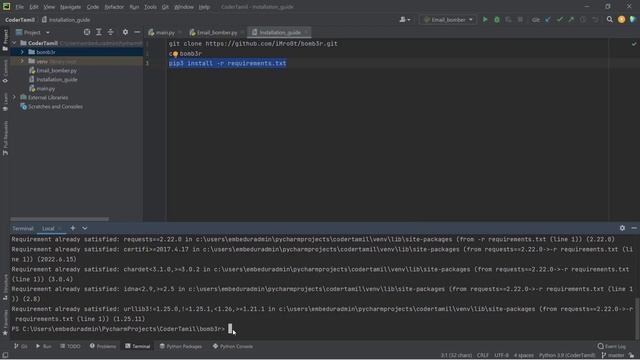Click Python 3.9 interpreter in status bar
640x360 pixels.
567,355
